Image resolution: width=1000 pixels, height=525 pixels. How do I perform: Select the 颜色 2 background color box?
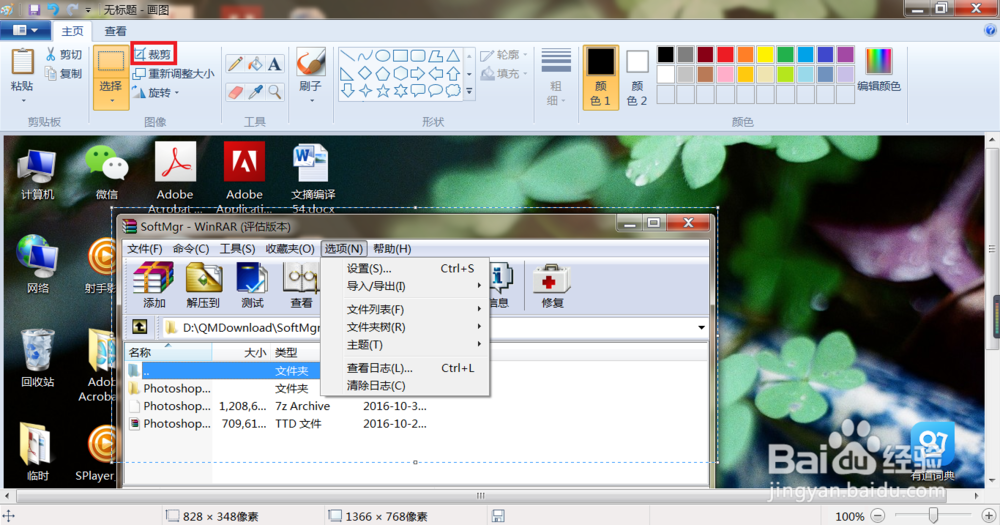[x=637, y=77]
